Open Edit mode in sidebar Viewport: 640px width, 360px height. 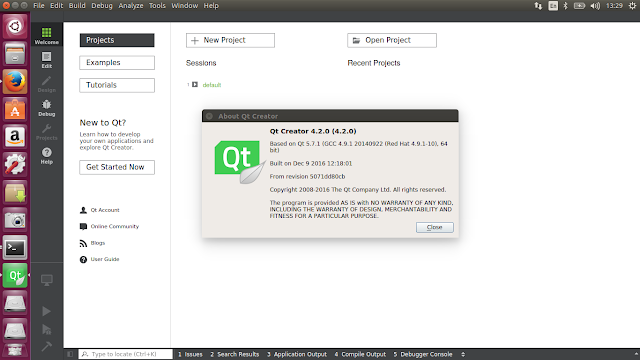point(47,60)
